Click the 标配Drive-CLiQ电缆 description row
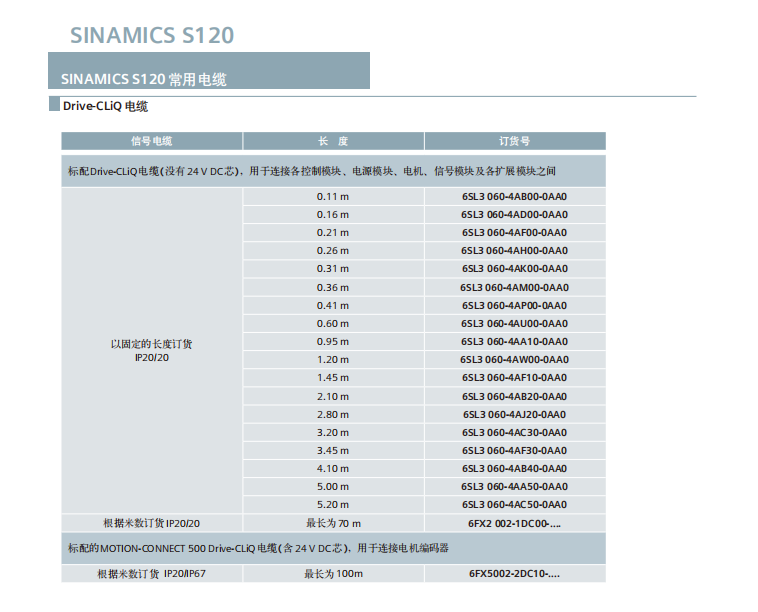Image resolution: width=758 pixels, height=612 pixels. click(x=334, y=171)
